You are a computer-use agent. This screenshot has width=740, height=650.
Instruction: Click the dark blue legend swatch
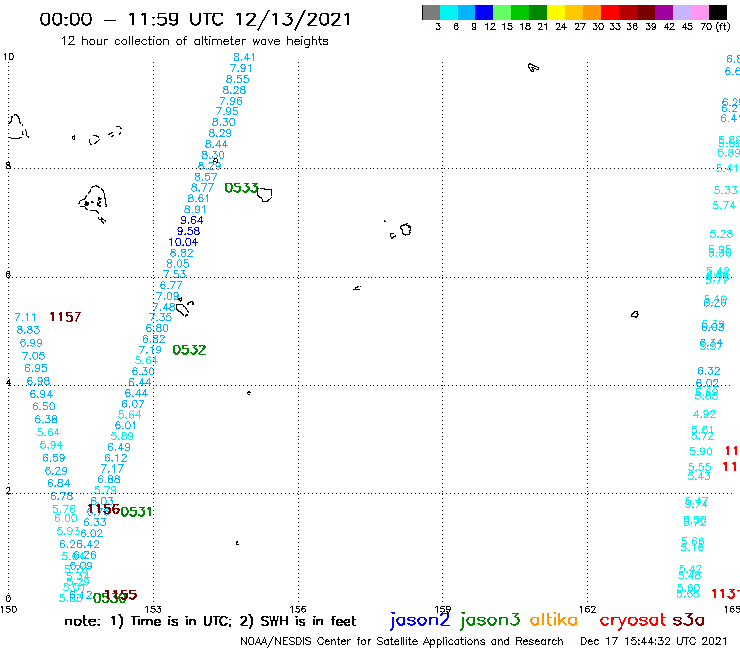click(484, 12)
